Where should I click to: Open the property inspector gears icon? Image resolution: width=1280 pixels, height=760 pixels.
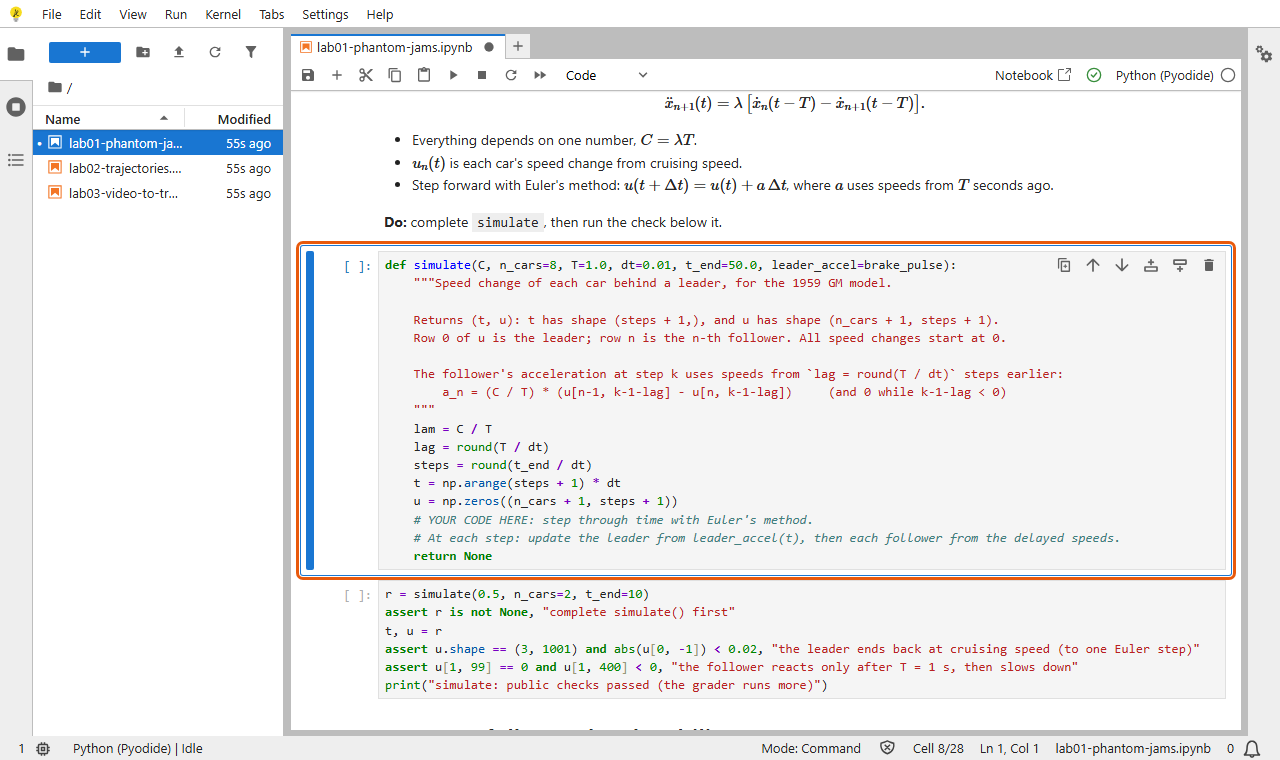pos(1264,54)
